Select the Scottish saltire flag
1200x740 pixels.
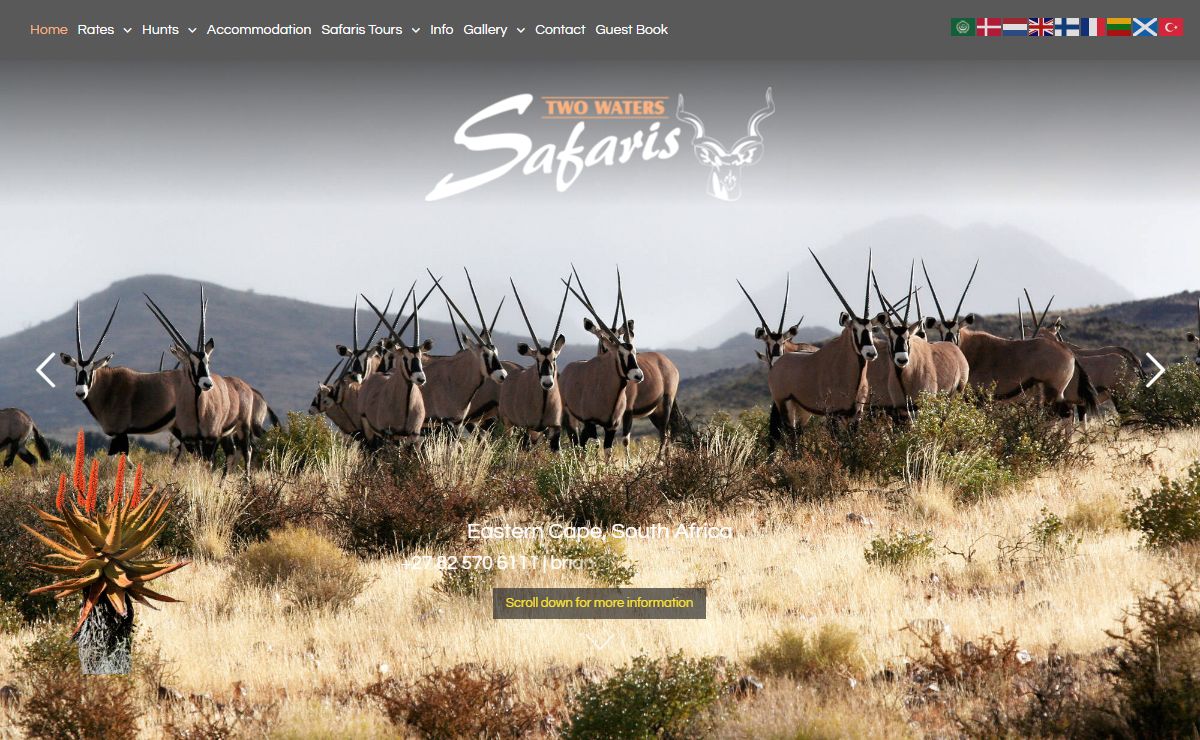point(1145,27)
